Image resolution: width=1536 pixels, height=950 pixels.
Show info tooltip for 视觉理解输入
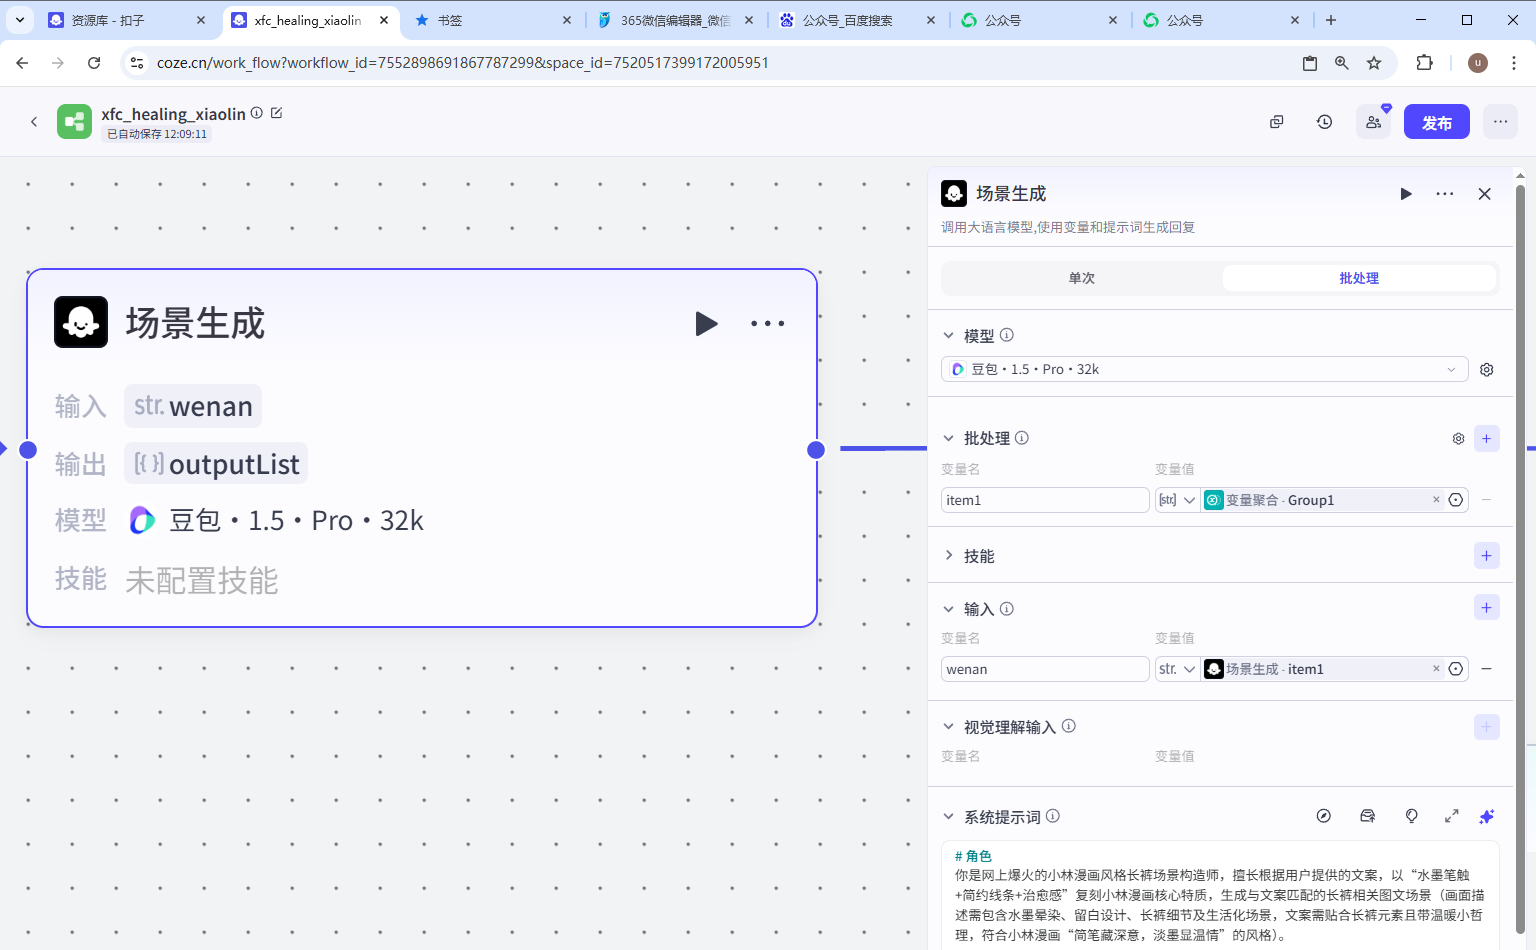[x=1069, y=726]
